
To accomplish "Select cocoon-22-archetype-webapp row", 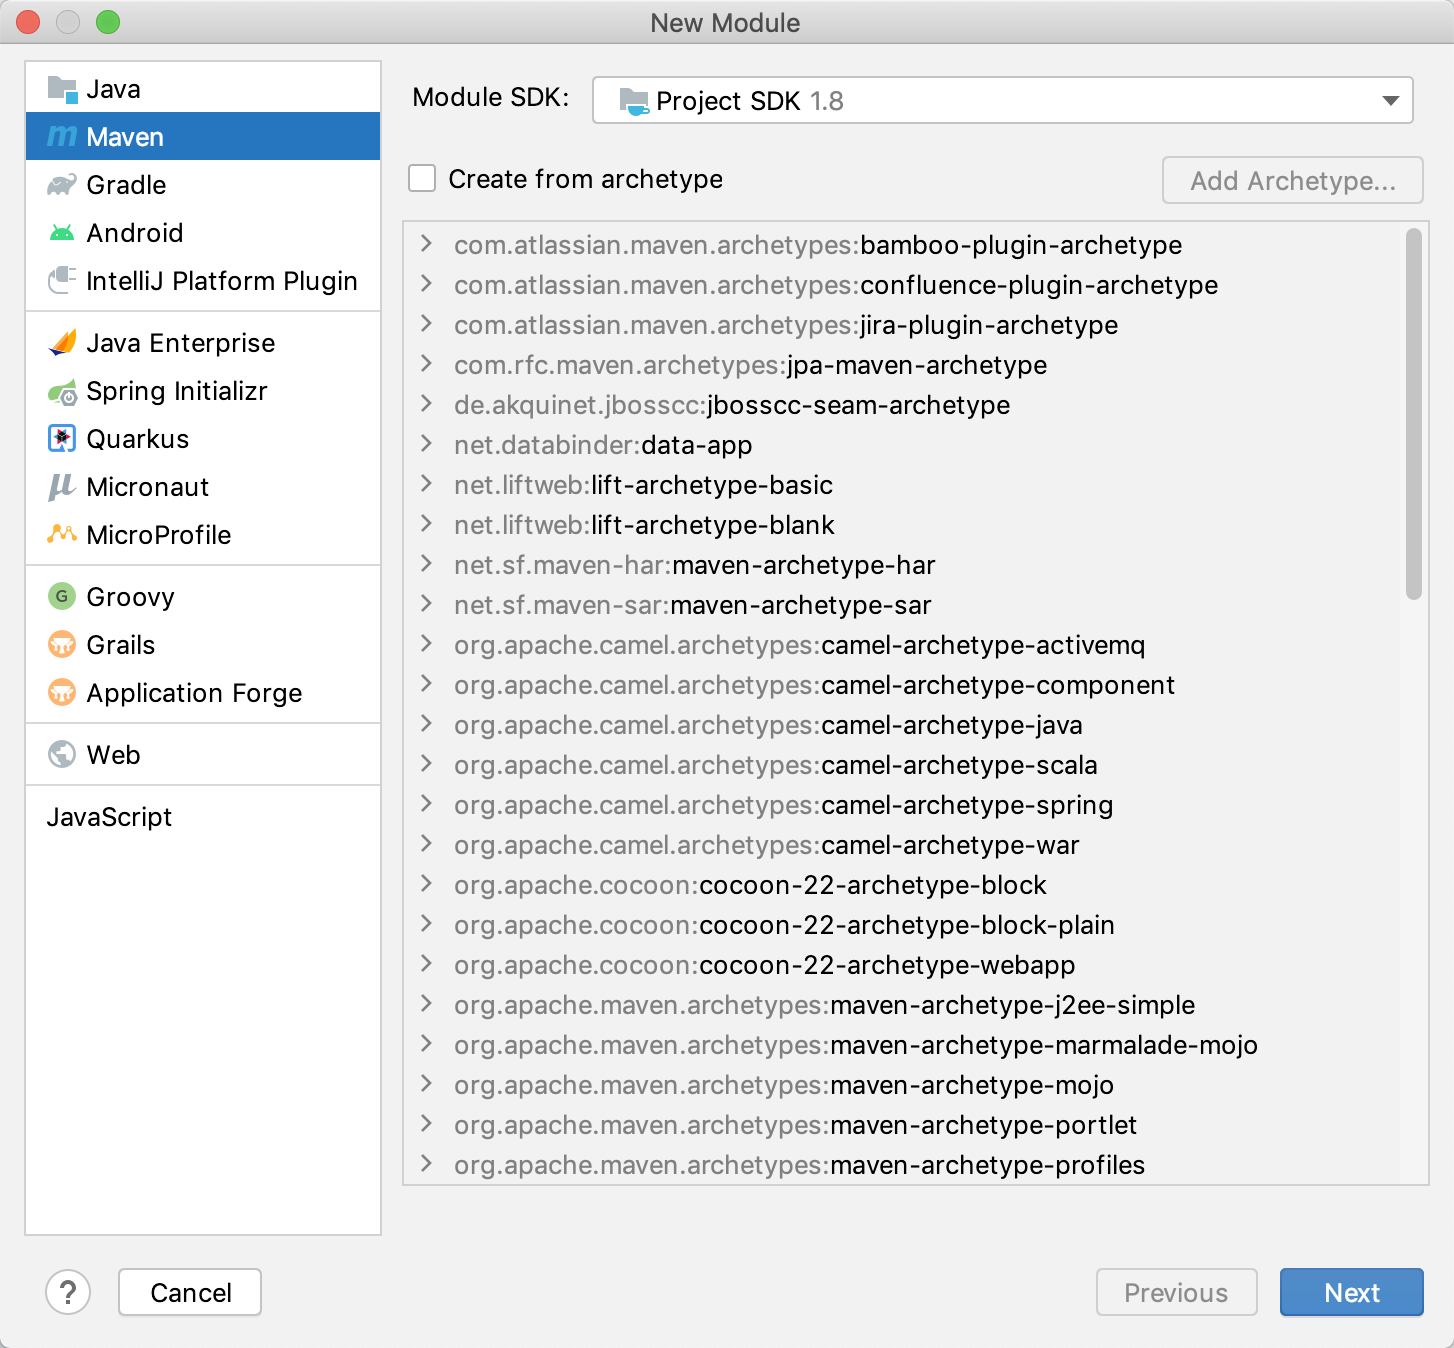I will pyautogui.click(x=914, y=965).
